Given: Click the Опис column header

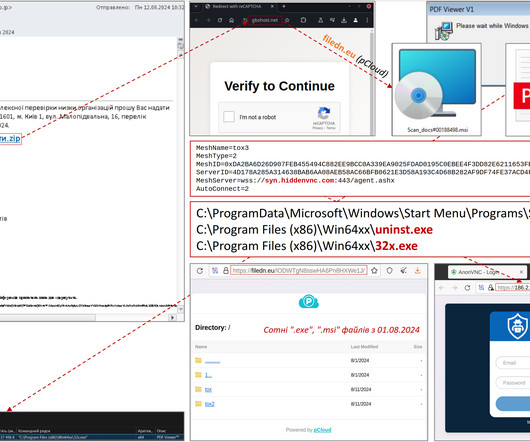Looking at the screenshot, I should [161, 431].
